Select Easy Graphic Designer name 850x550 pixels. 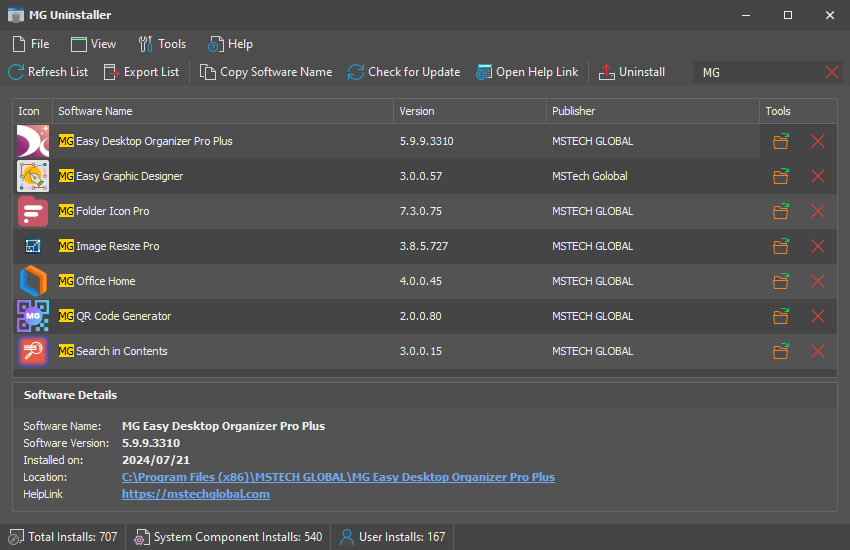coord(121,176)
